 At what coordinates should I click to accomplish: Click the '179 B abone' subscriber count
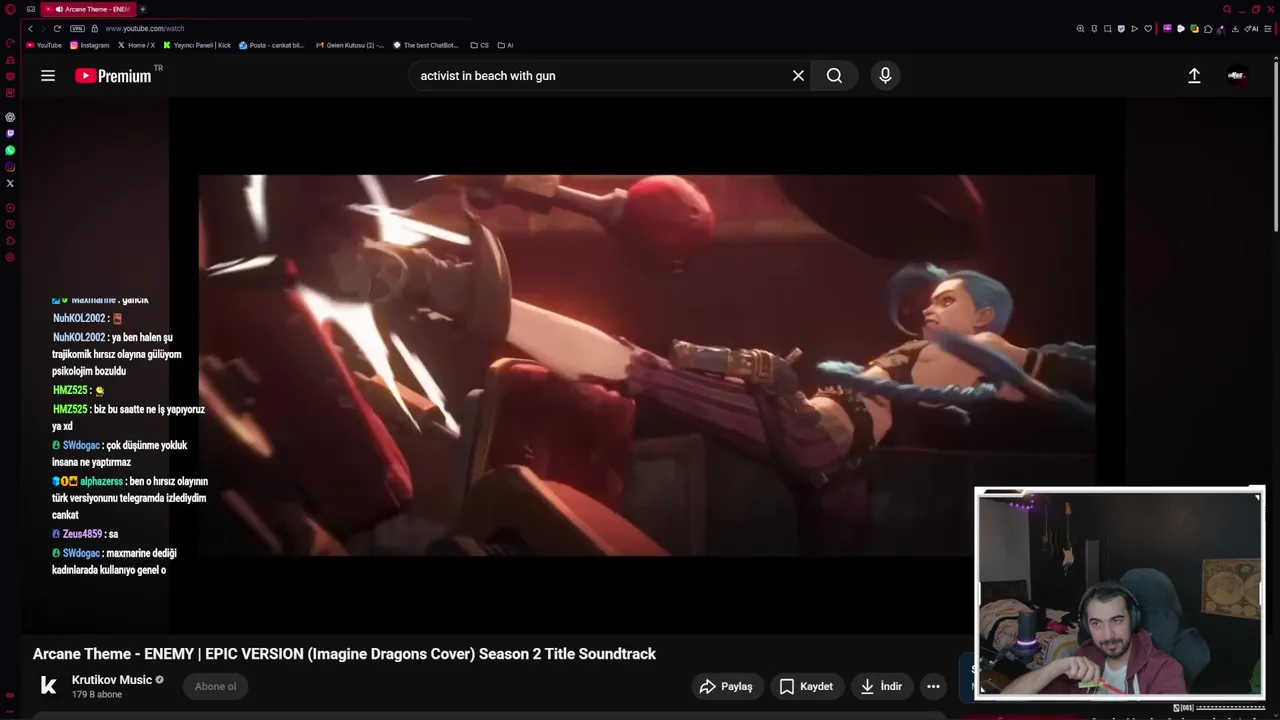coord(97,694)
